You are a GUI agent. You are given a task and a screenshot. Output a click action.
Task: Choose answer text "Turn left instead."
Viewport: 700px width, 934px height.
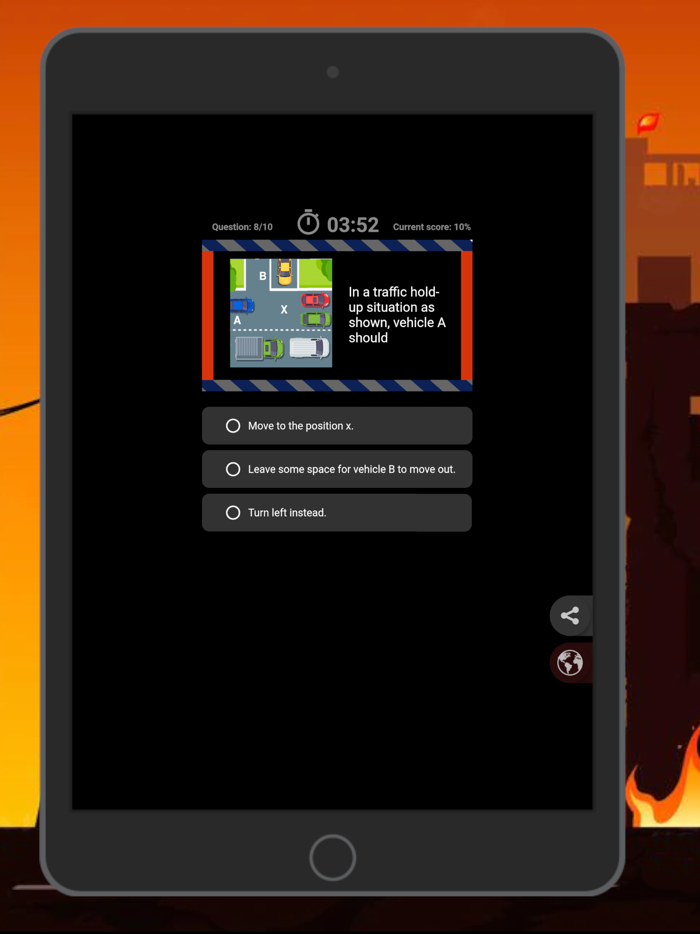287,513
